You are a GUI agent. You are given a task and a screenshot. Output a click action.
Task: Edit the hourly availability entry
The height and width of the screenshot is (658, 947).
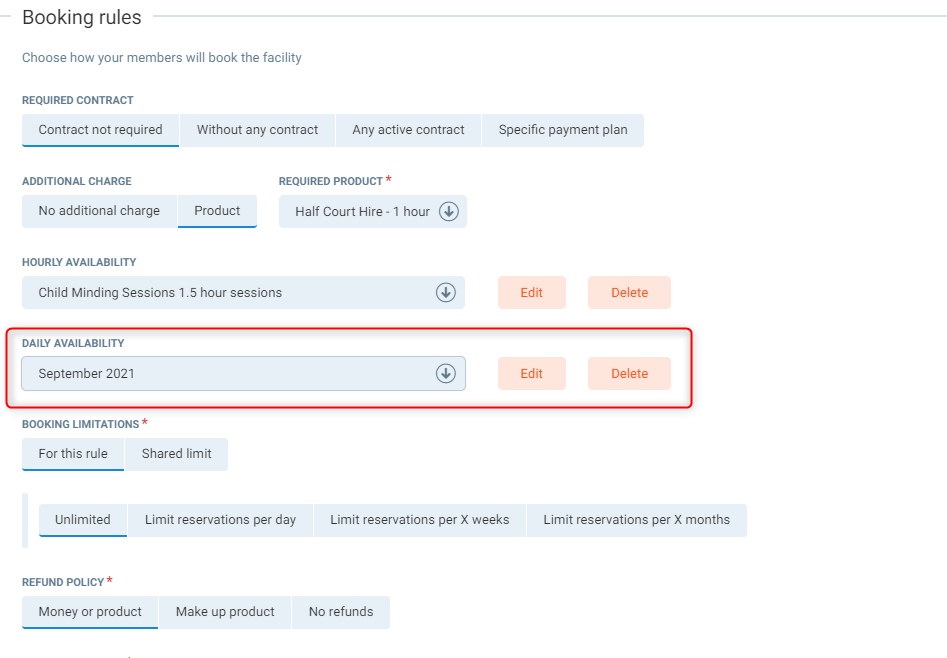point(532,293)
